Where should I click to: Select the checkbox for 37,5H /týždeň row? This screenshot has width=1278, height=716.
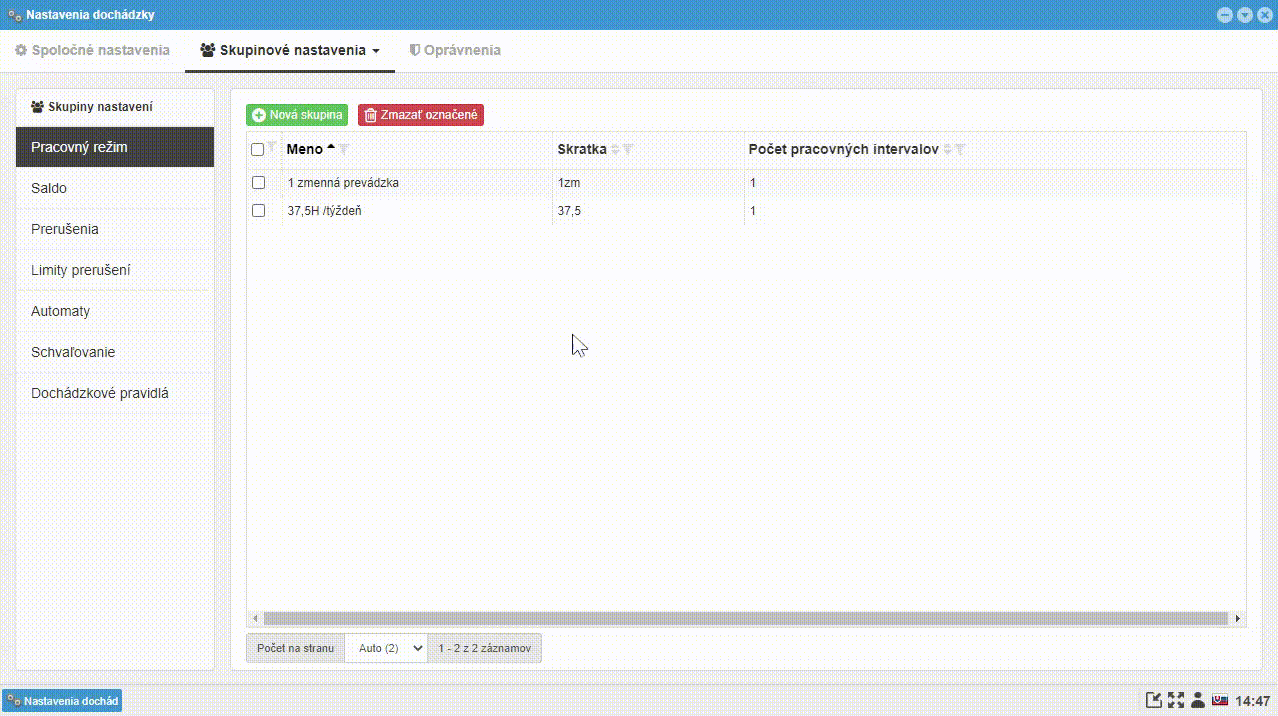pos(258,211)
